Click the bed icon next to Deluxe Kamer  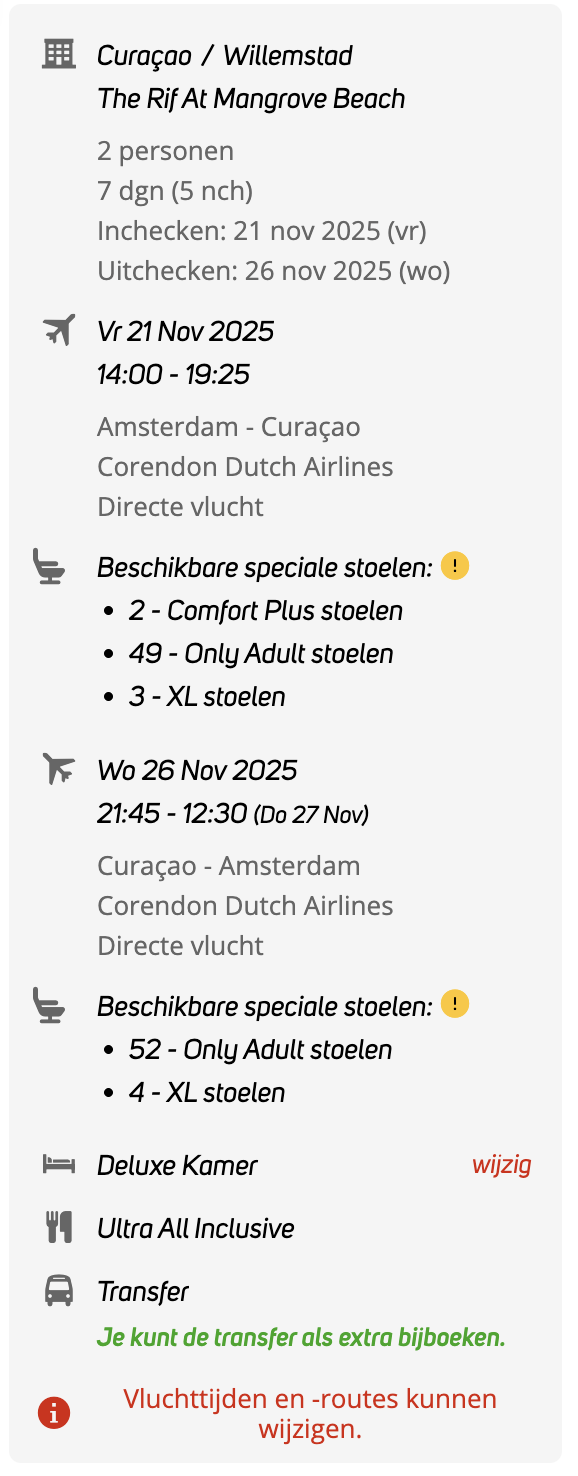58,1163
